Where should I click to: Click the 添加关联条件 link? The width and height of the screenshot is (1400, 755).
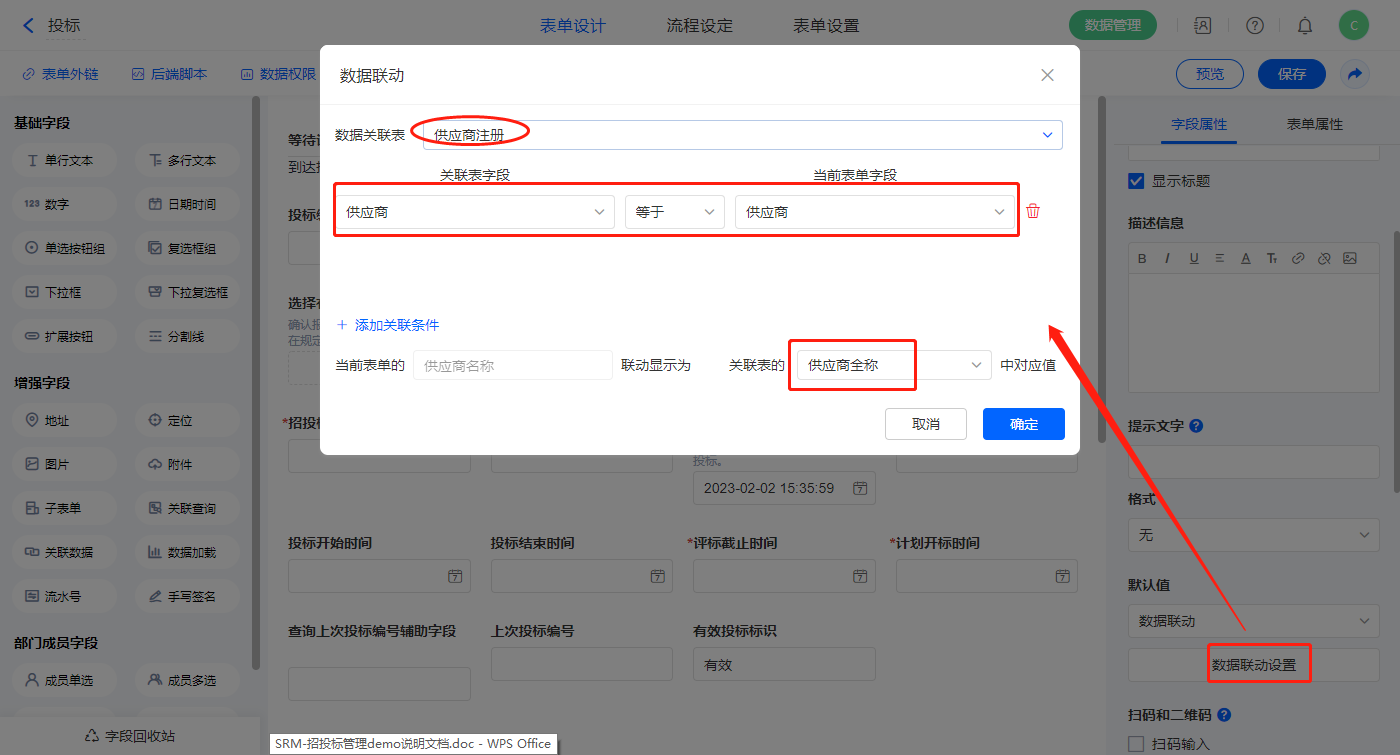[388, 325]
